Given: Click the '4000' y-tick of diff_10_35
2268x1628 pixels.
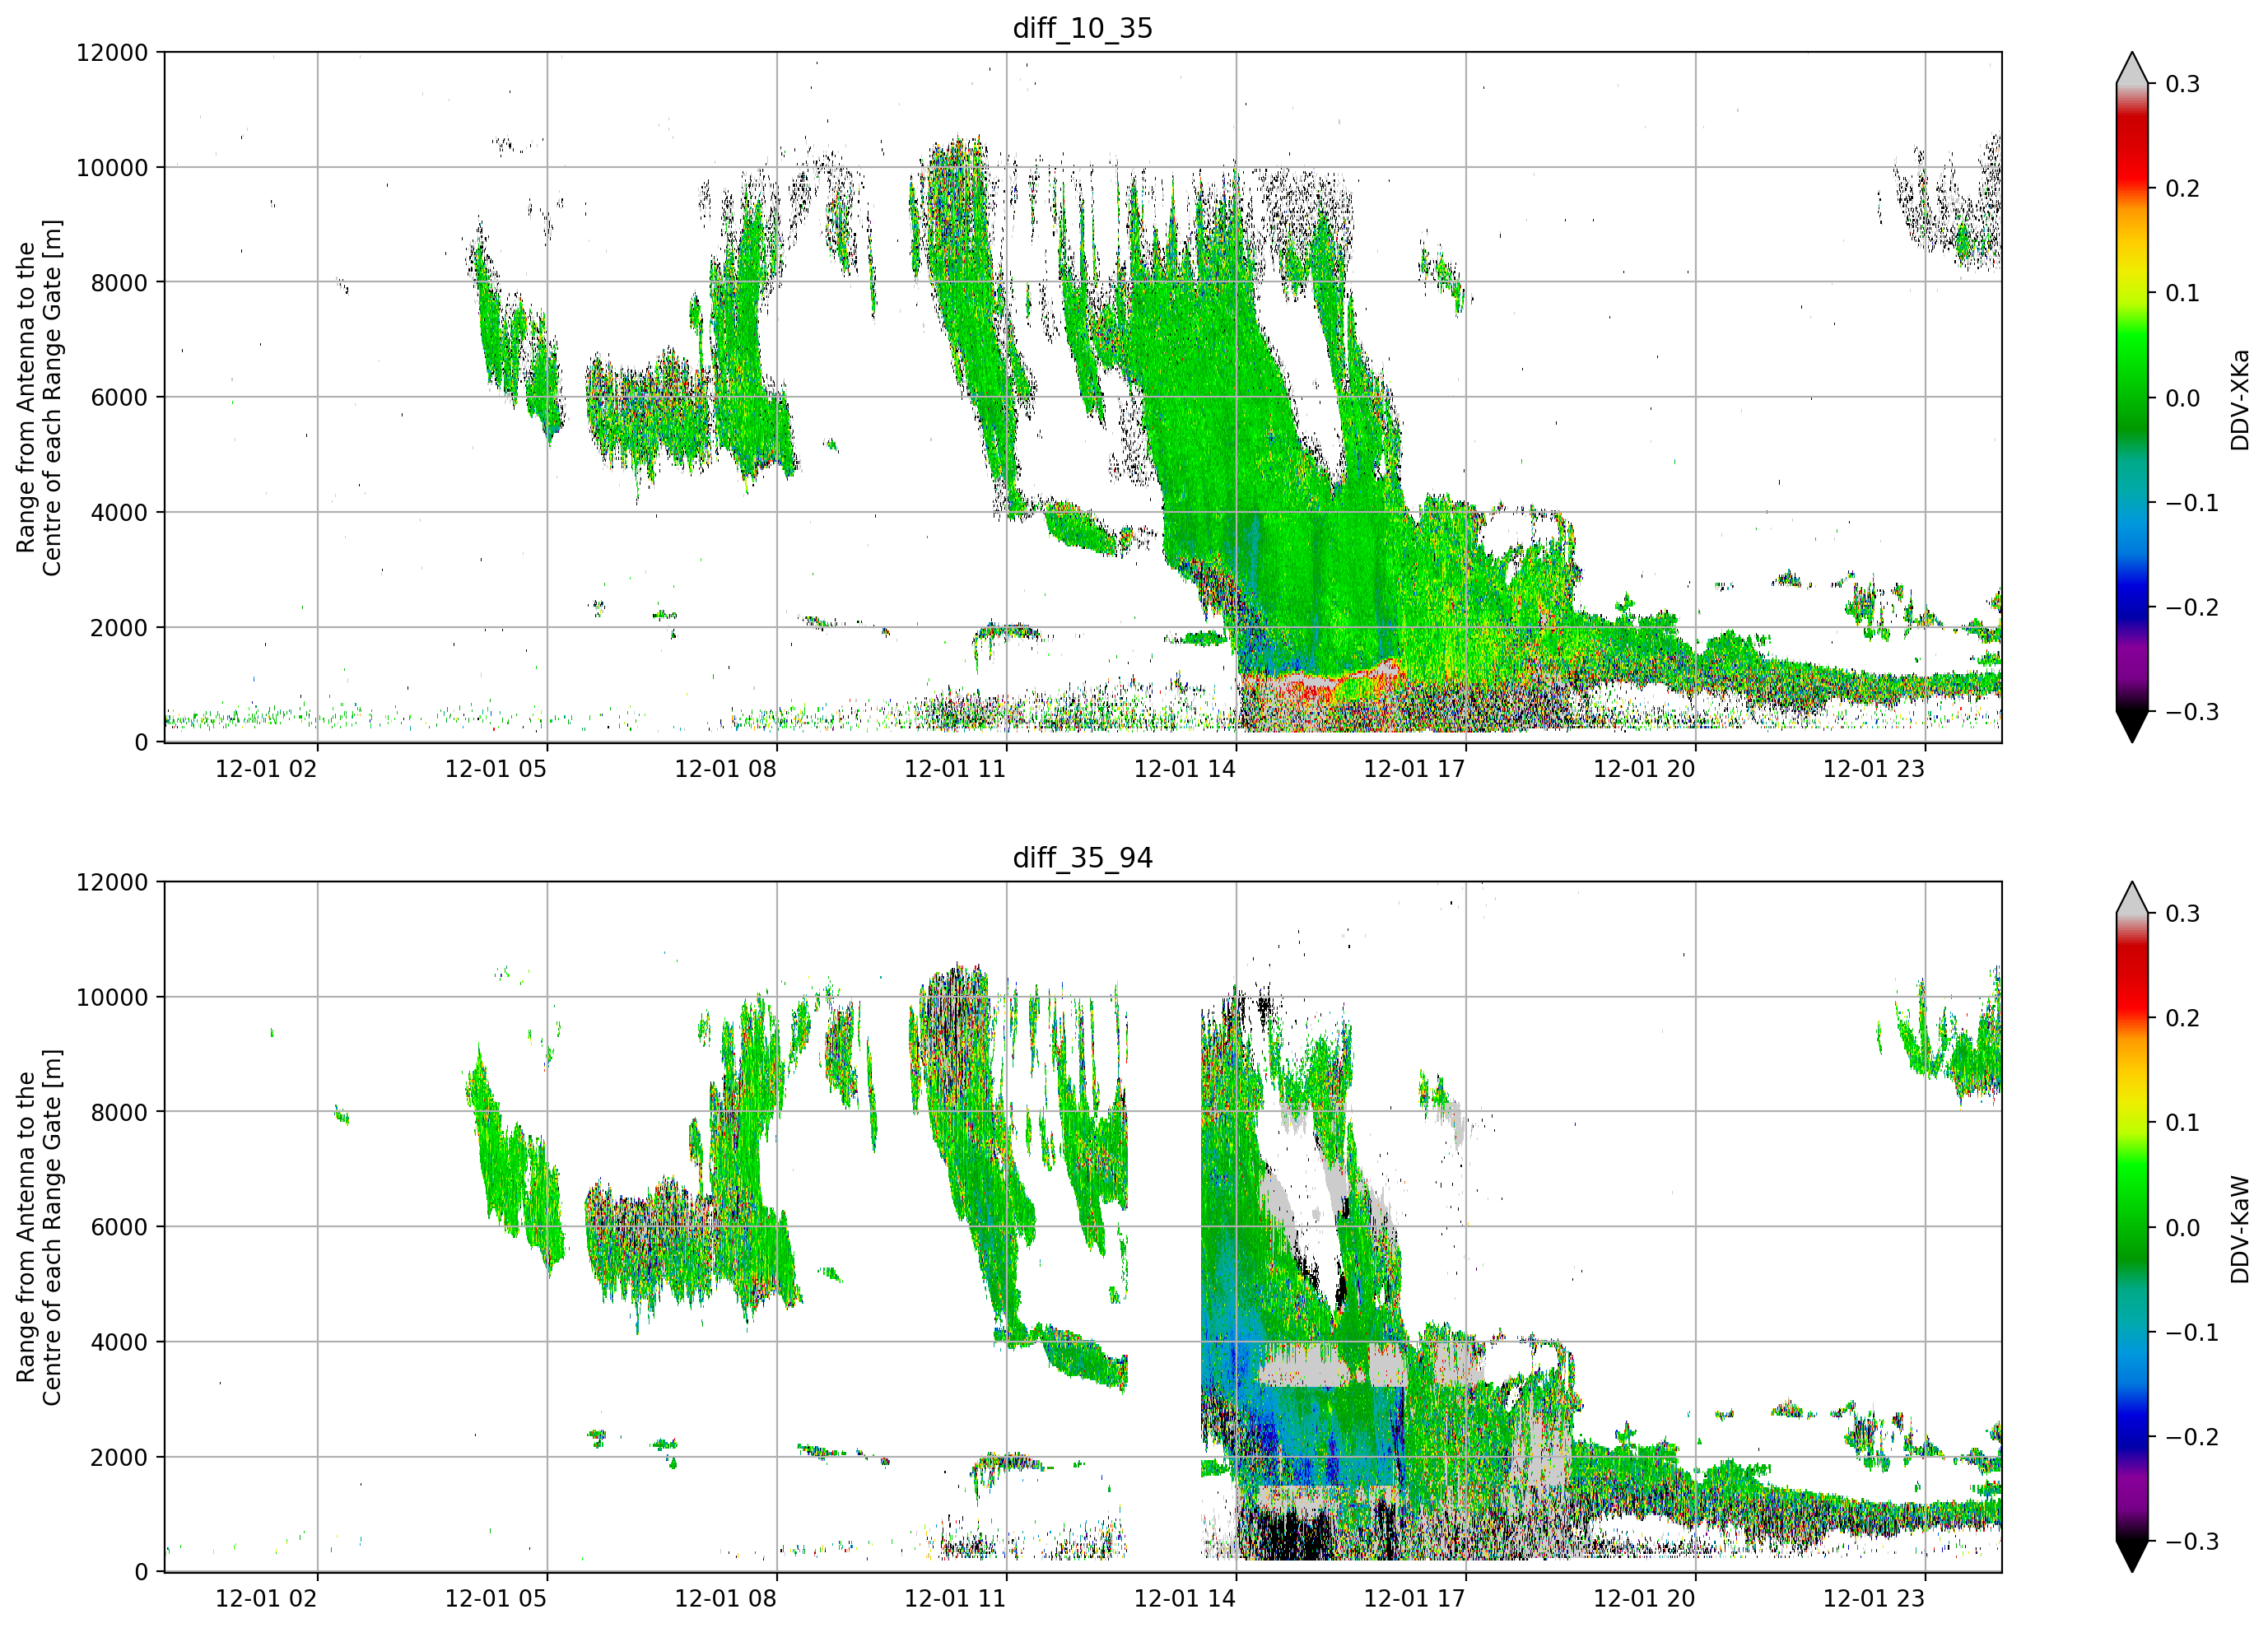Looking at the screenshot, I should pyautogui.click(x=119, y=512).
